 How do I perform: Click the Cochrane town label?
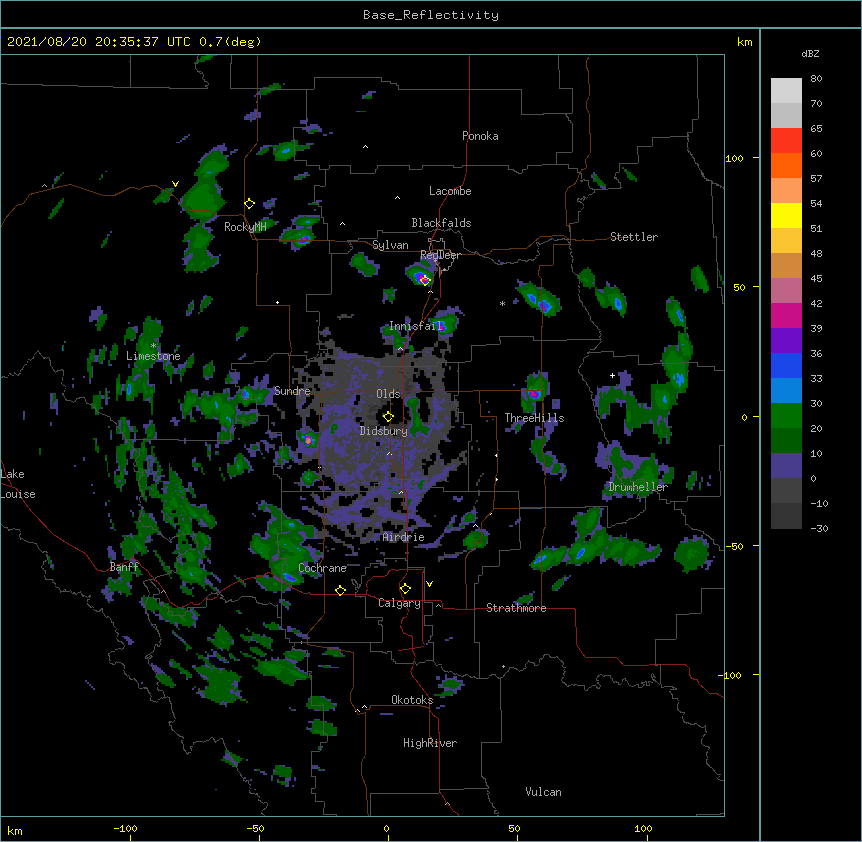click(x=322, y=568)
